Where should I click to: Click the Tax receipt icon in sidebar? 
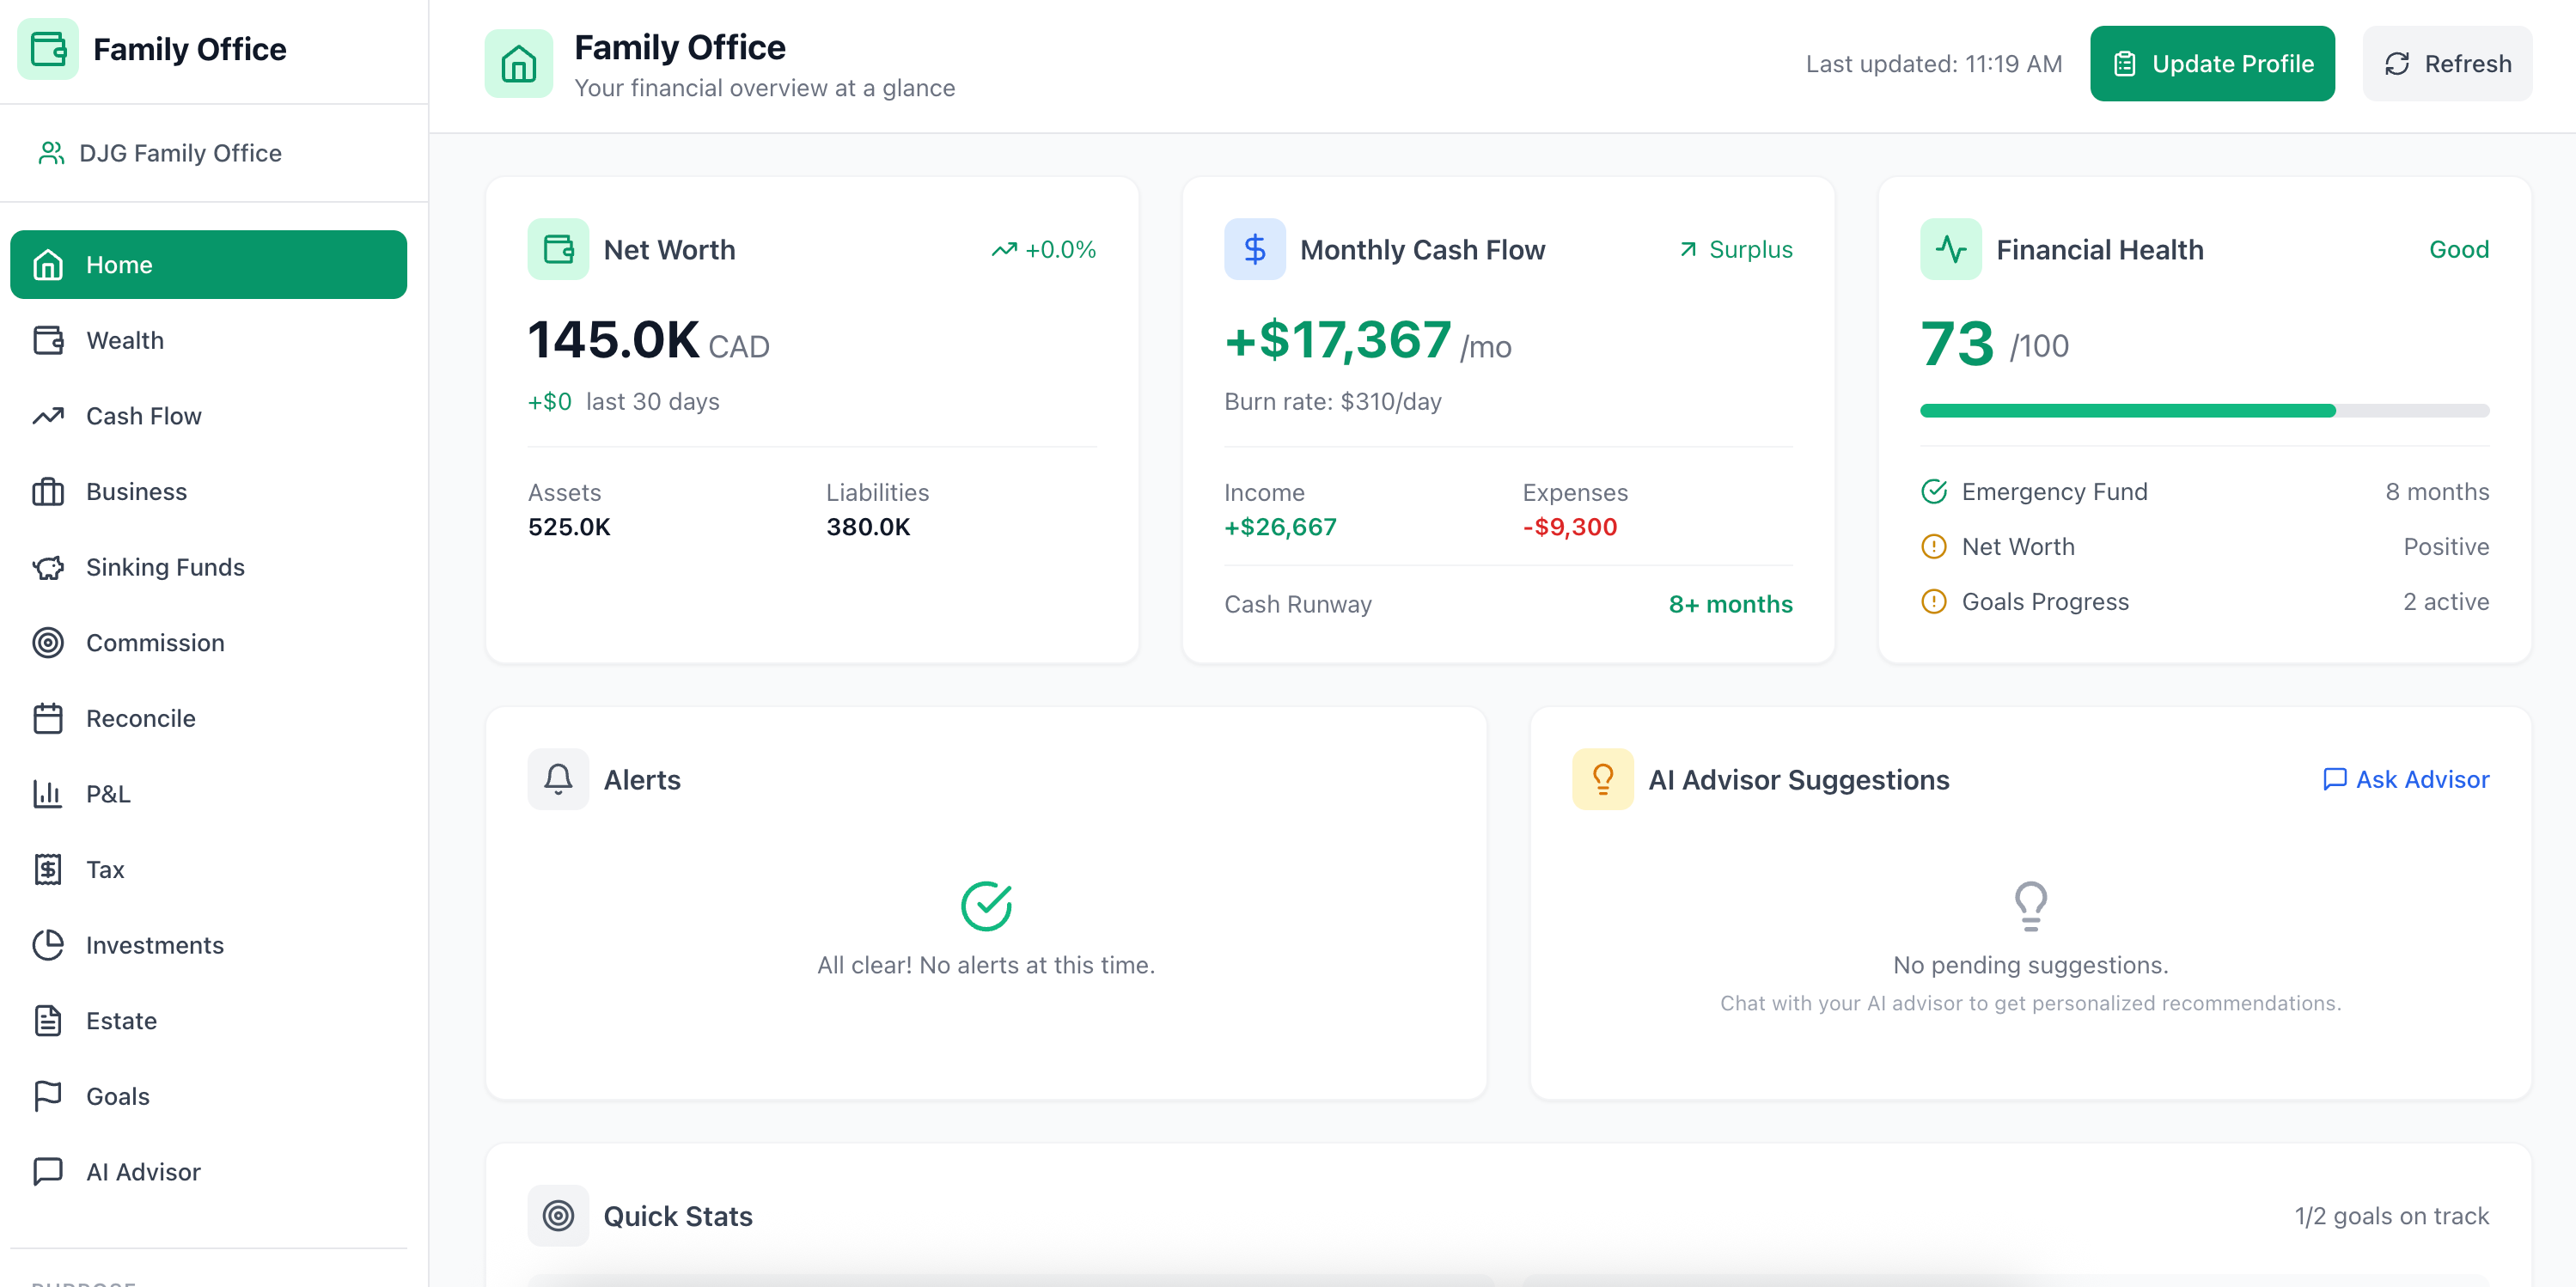(48, 869)
